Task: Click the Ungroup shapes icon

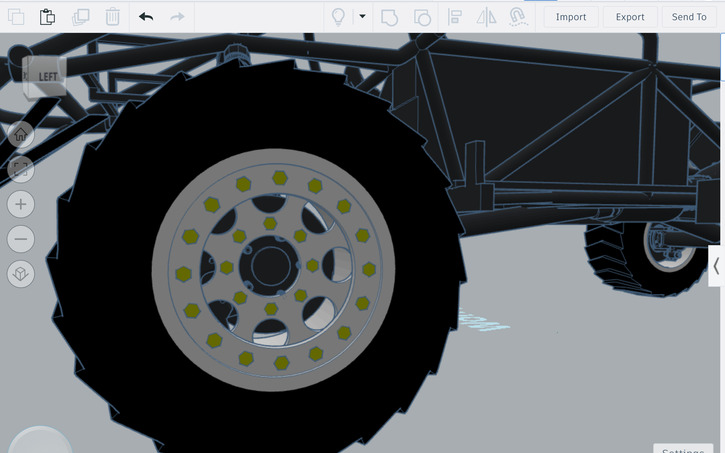Action: coord(422,18)
